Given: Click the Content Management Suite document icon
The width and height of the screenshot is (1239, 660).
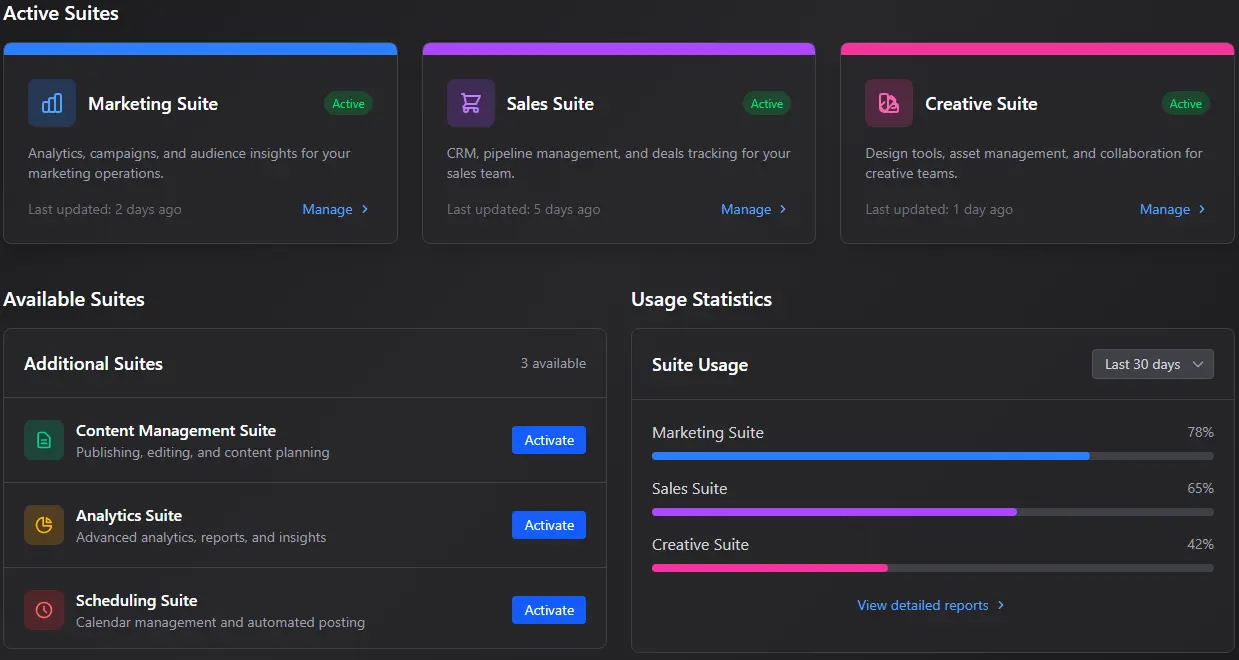Looking at the screenshot, I should click(44, 440).
